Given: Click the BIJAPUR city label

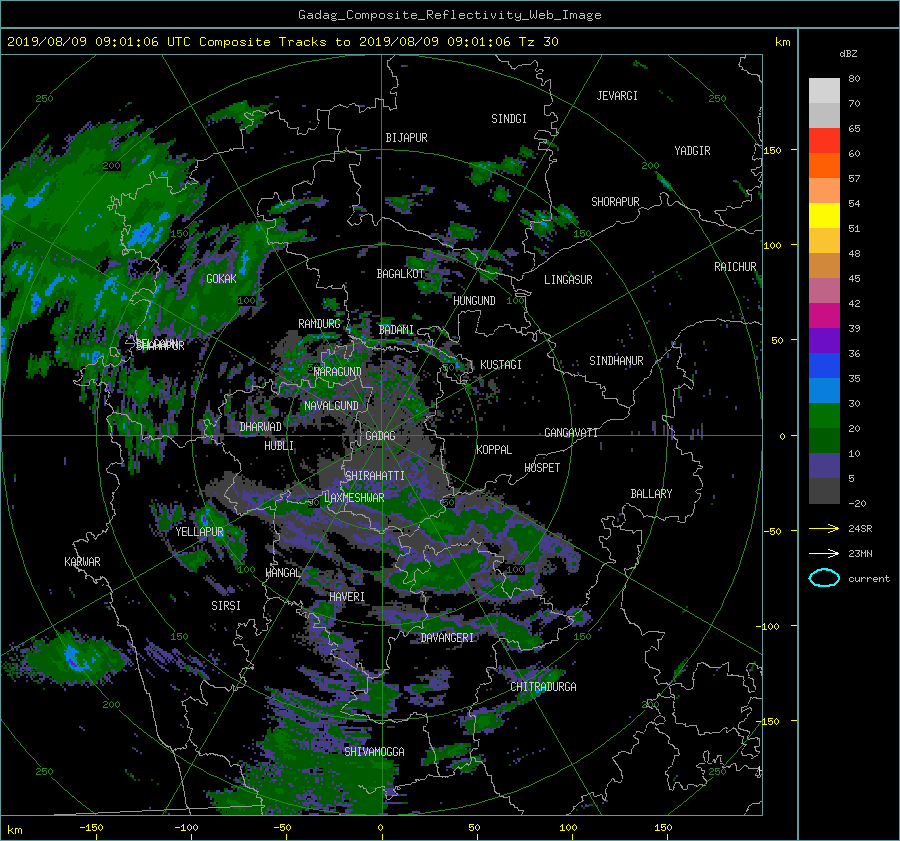Looking at the screenshot, I should (x=406, y=138).
